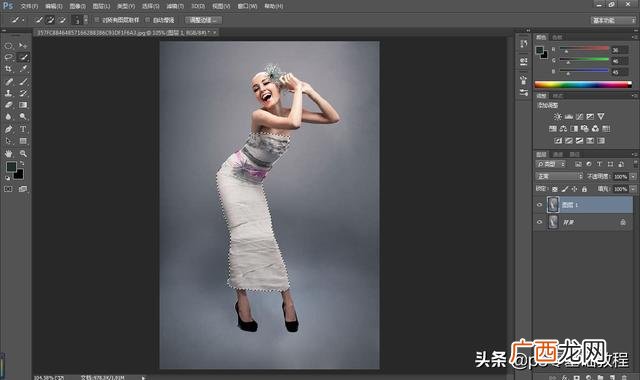Choose Subtract from Selection mode
Screen dimensions: 640x380
click(62, 20)
